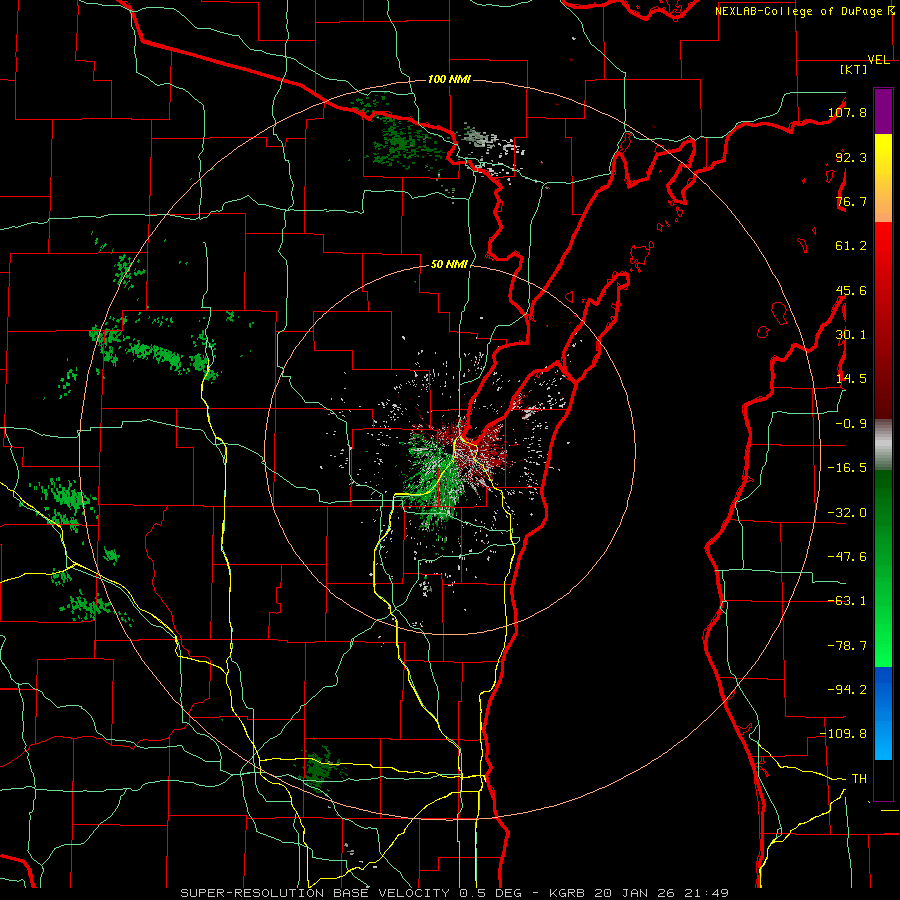Select the 100 NMI range ring label

pos(449,79)
